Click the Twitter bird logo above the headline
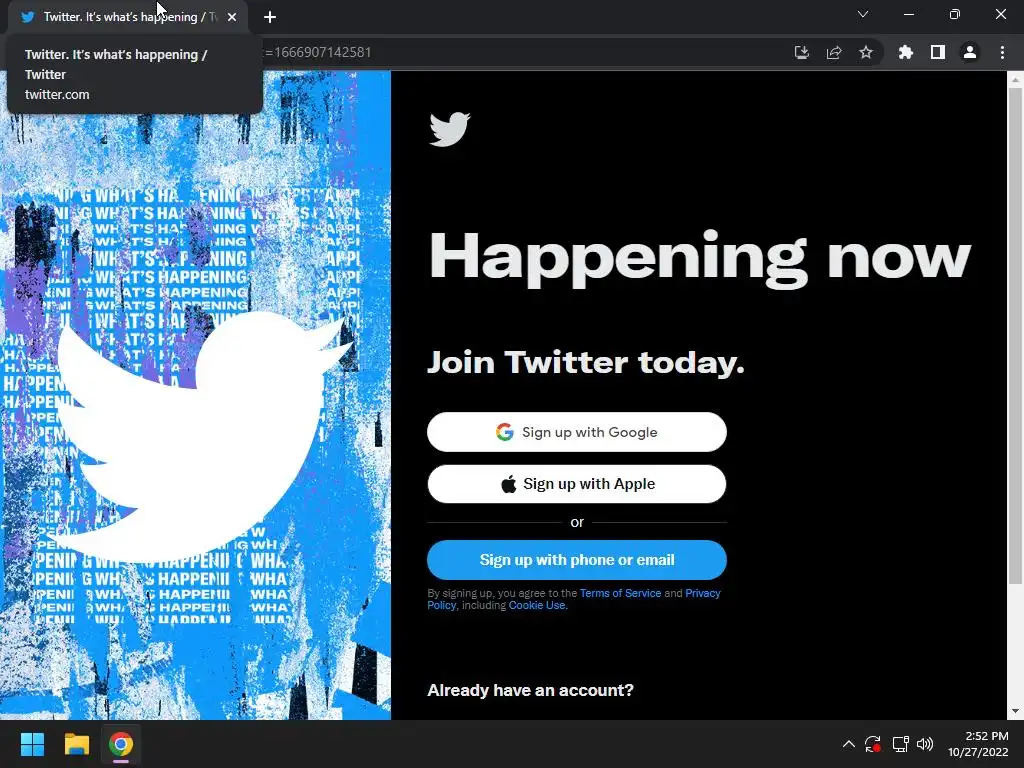The height and width of the screenshot is (768, 1024). [x=449, y=129]
